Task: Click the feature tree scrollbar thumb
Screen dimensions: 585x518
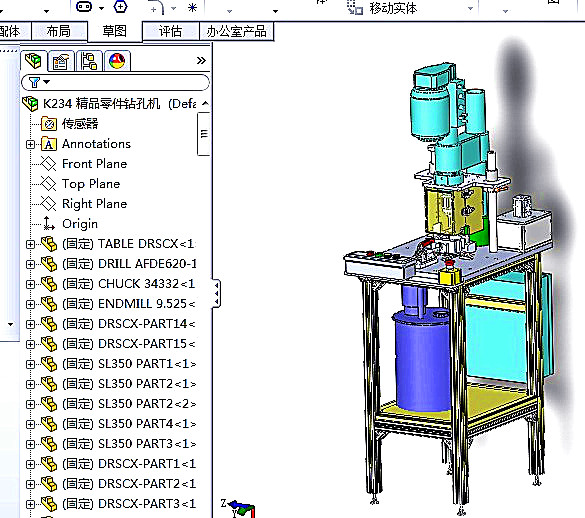Action: (204, 134)
